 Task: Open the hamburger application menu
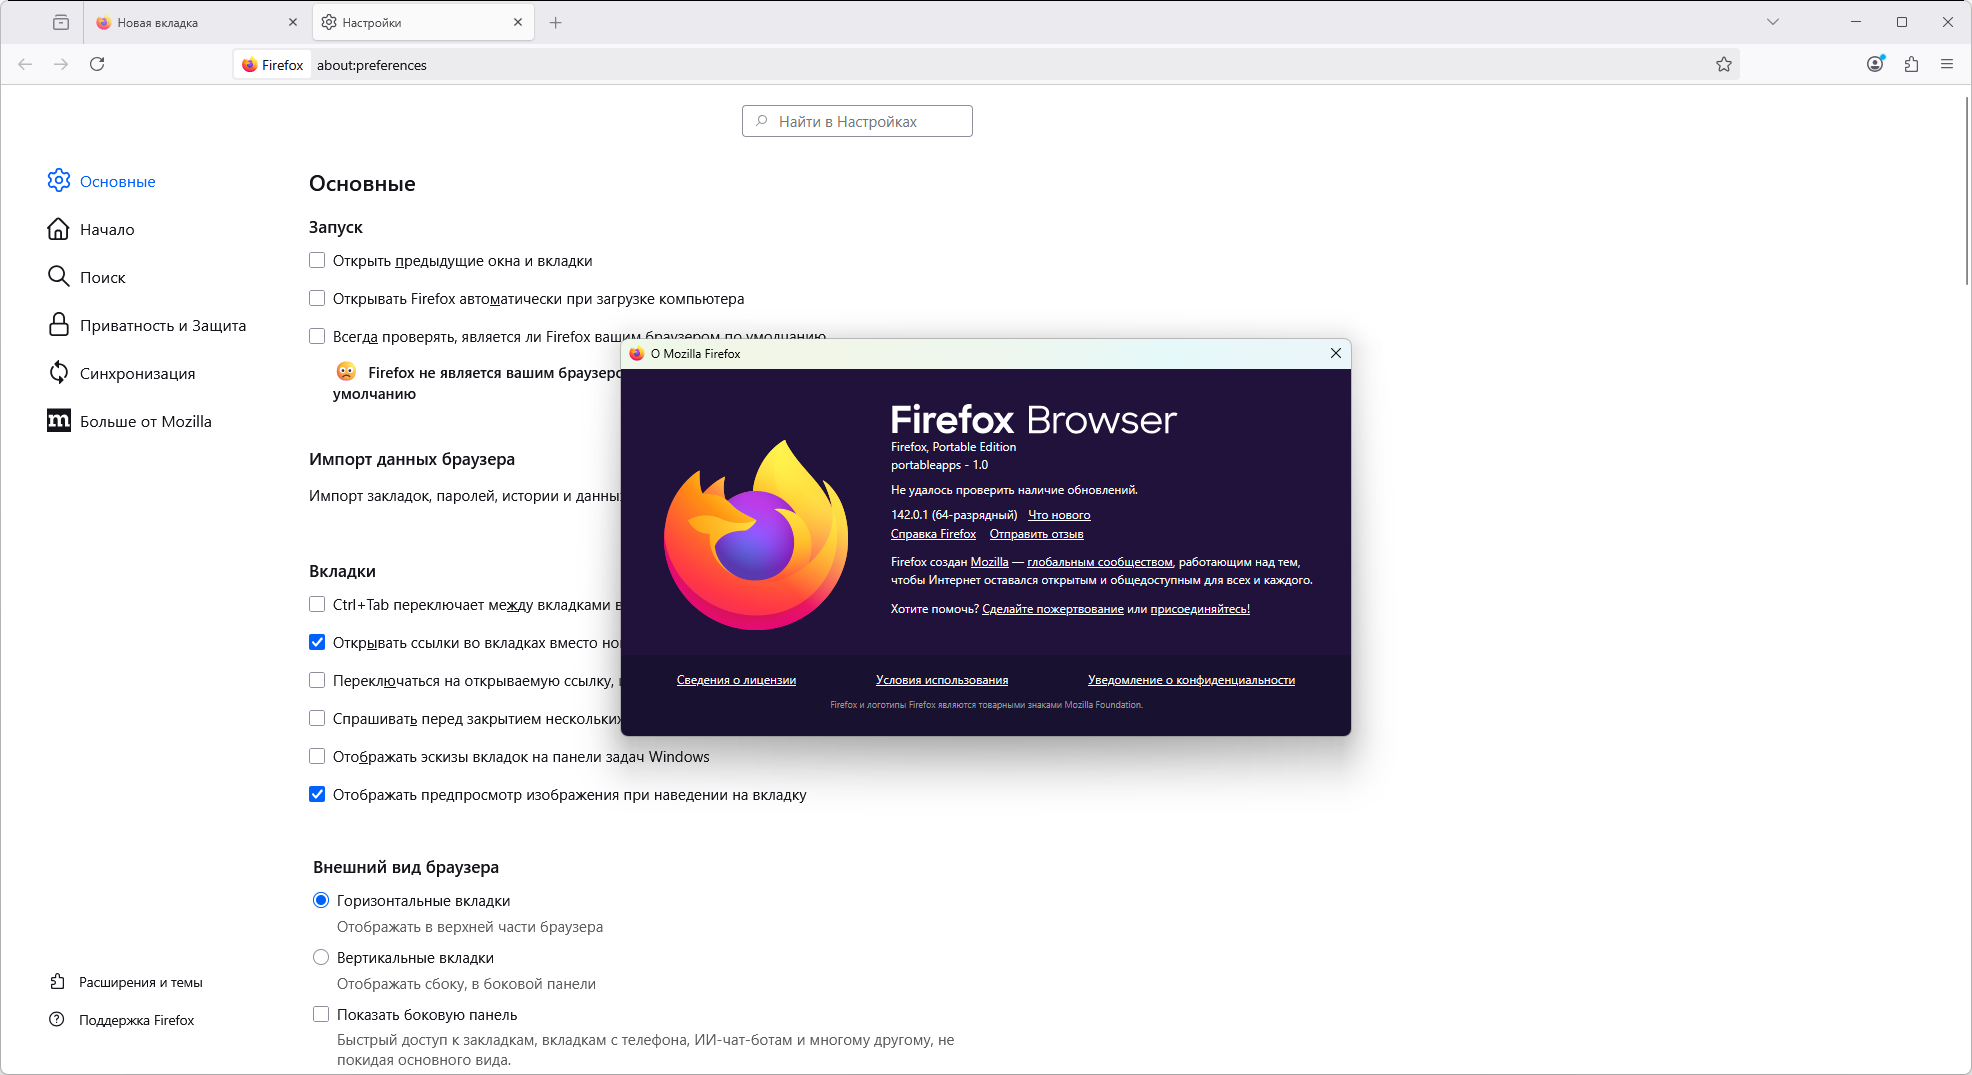(x=1947, y=64)
